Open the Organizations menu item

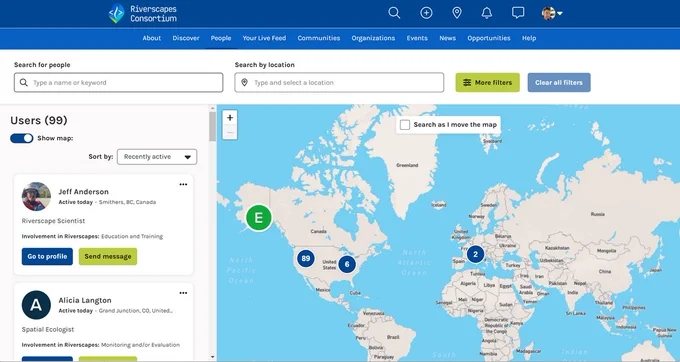coord(373,38)
